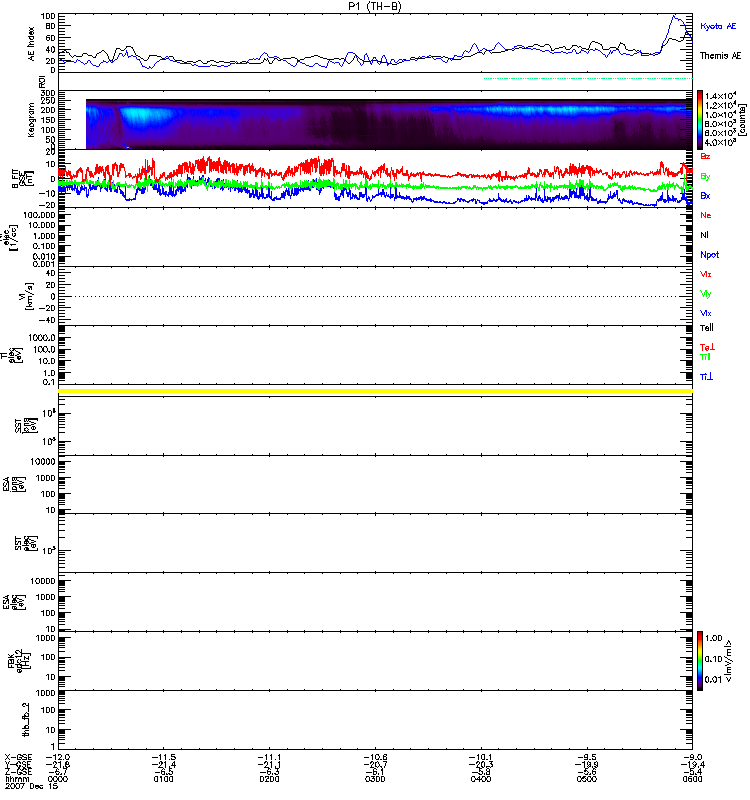This screenshot has height=800, width=750.
Task: Click the X-GSE row label
Action: point(18,757)
